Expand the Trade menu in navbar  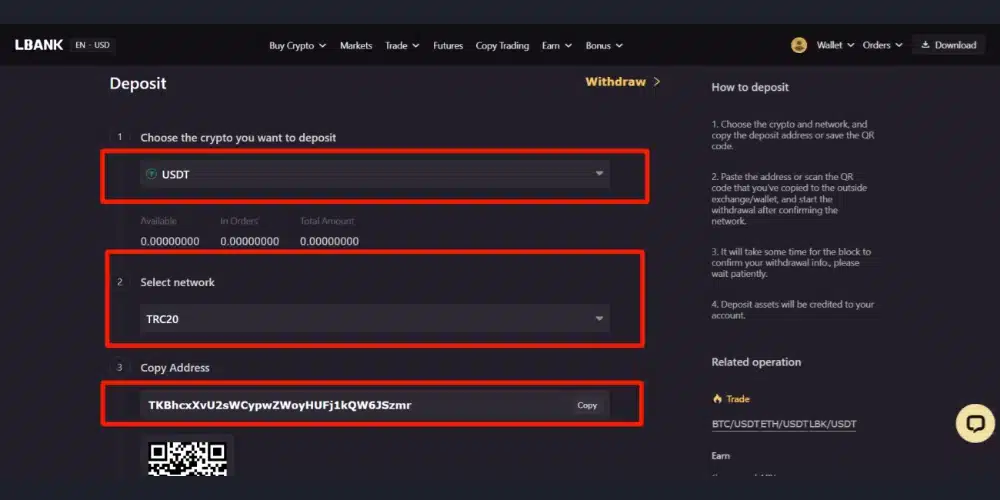(x=402, y=45)
